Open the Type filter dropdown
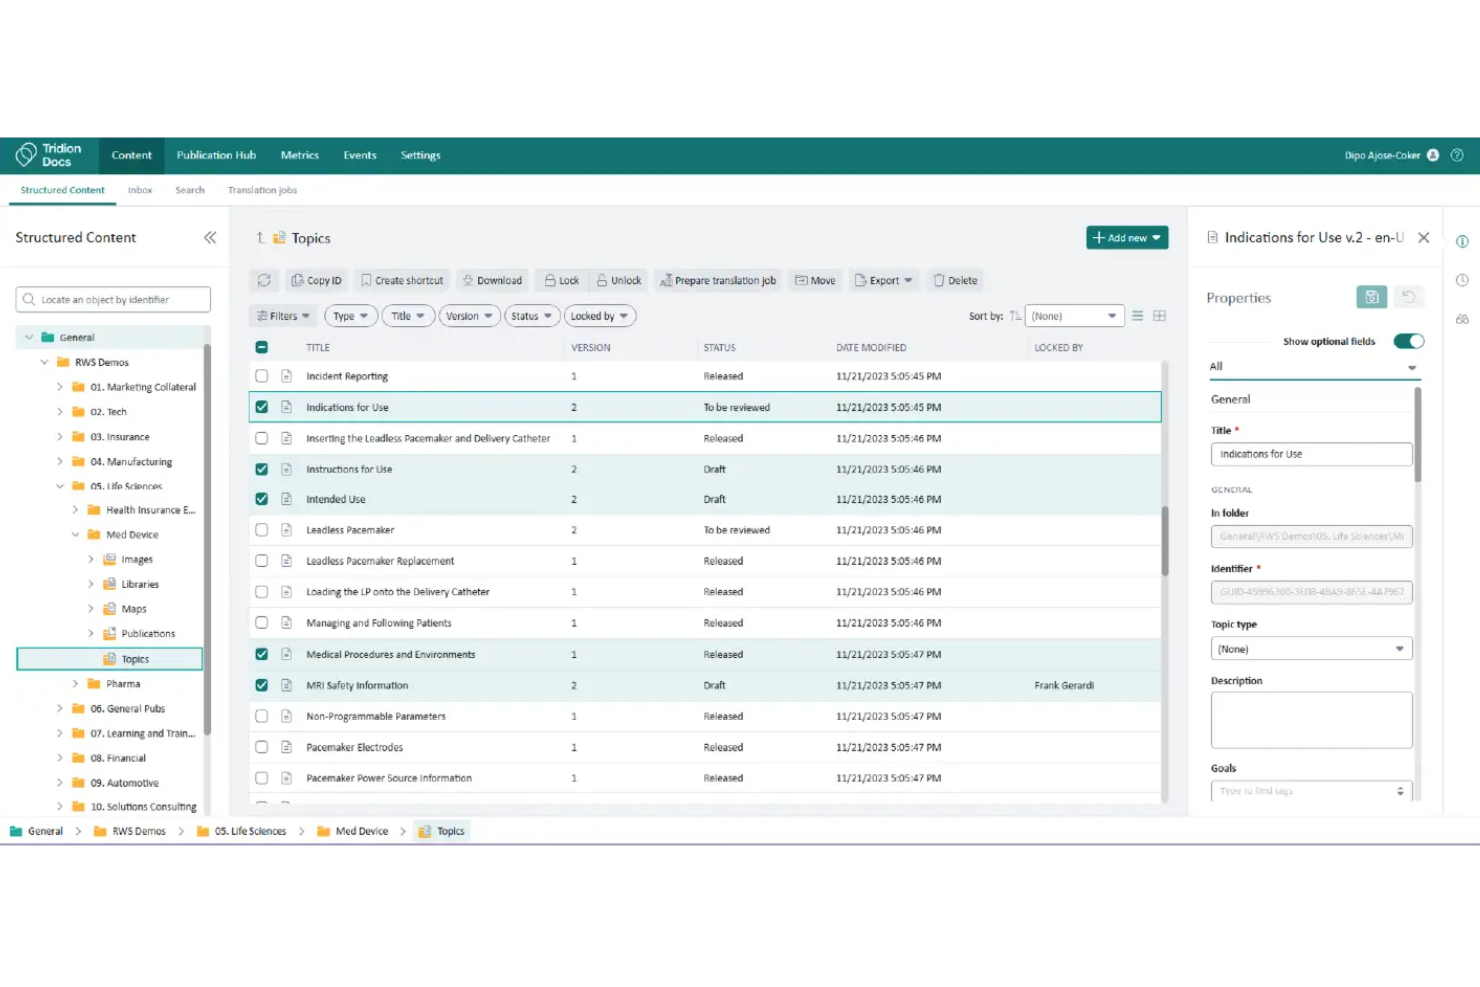This screenshot has height=987, width=1480. click(x=351, y=316)
